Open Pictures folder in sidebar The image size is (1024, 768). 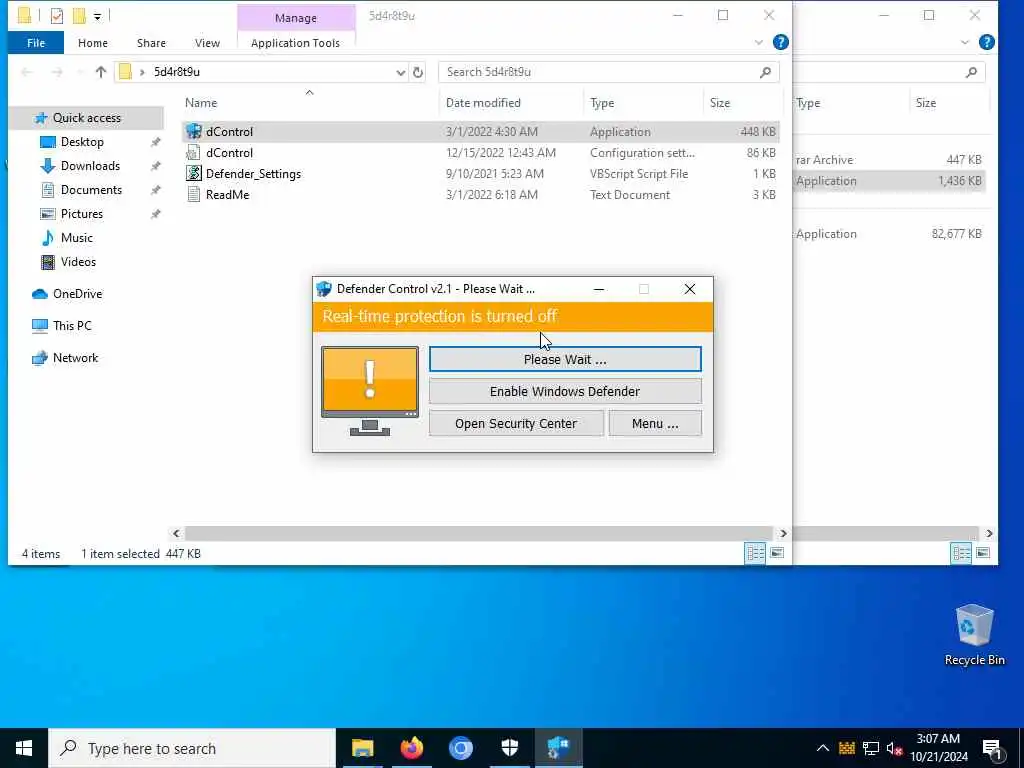(x=82, y=214)
